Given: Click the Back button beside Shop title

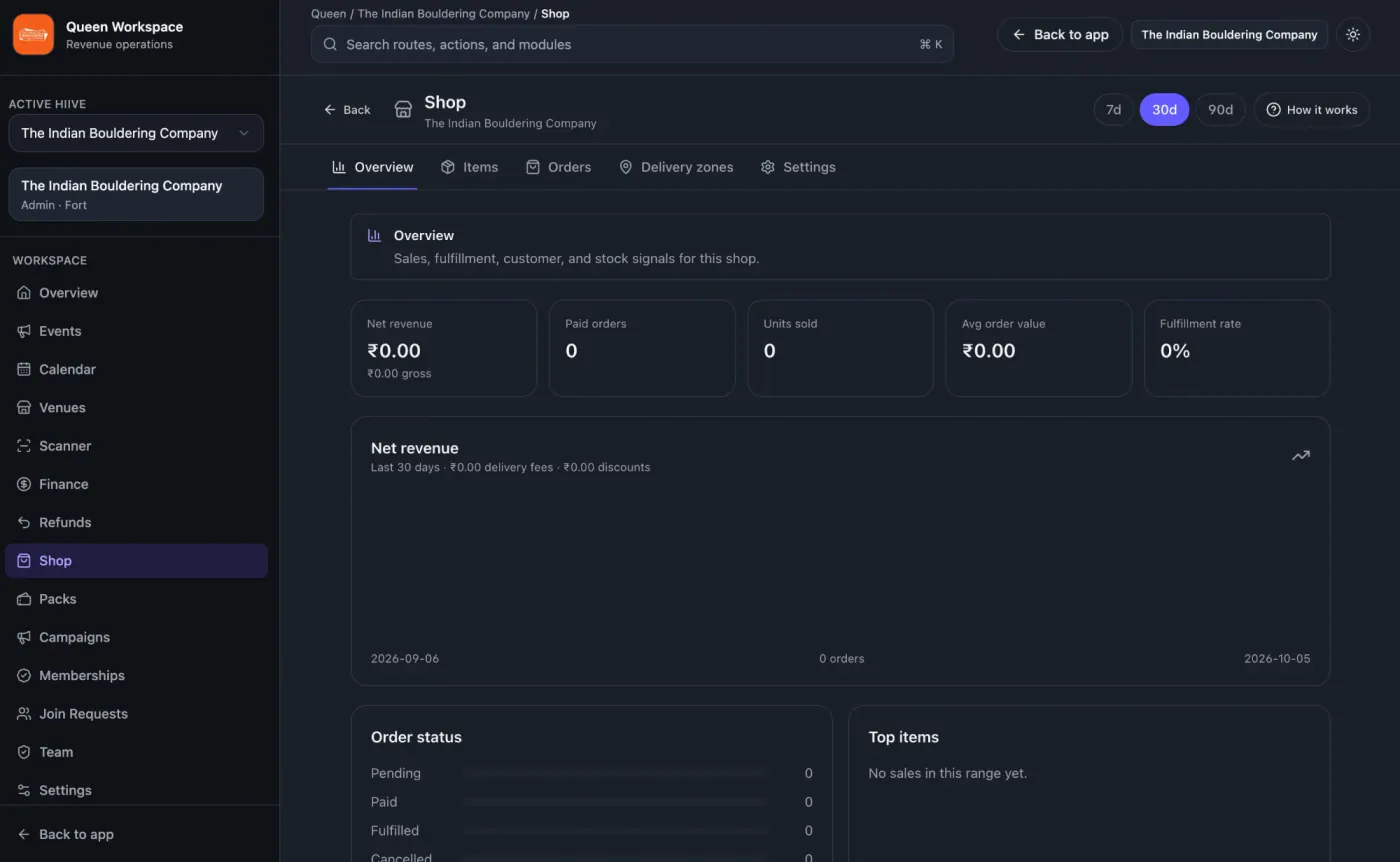Looking at the screenshot, I should click(x=347, y=110).
